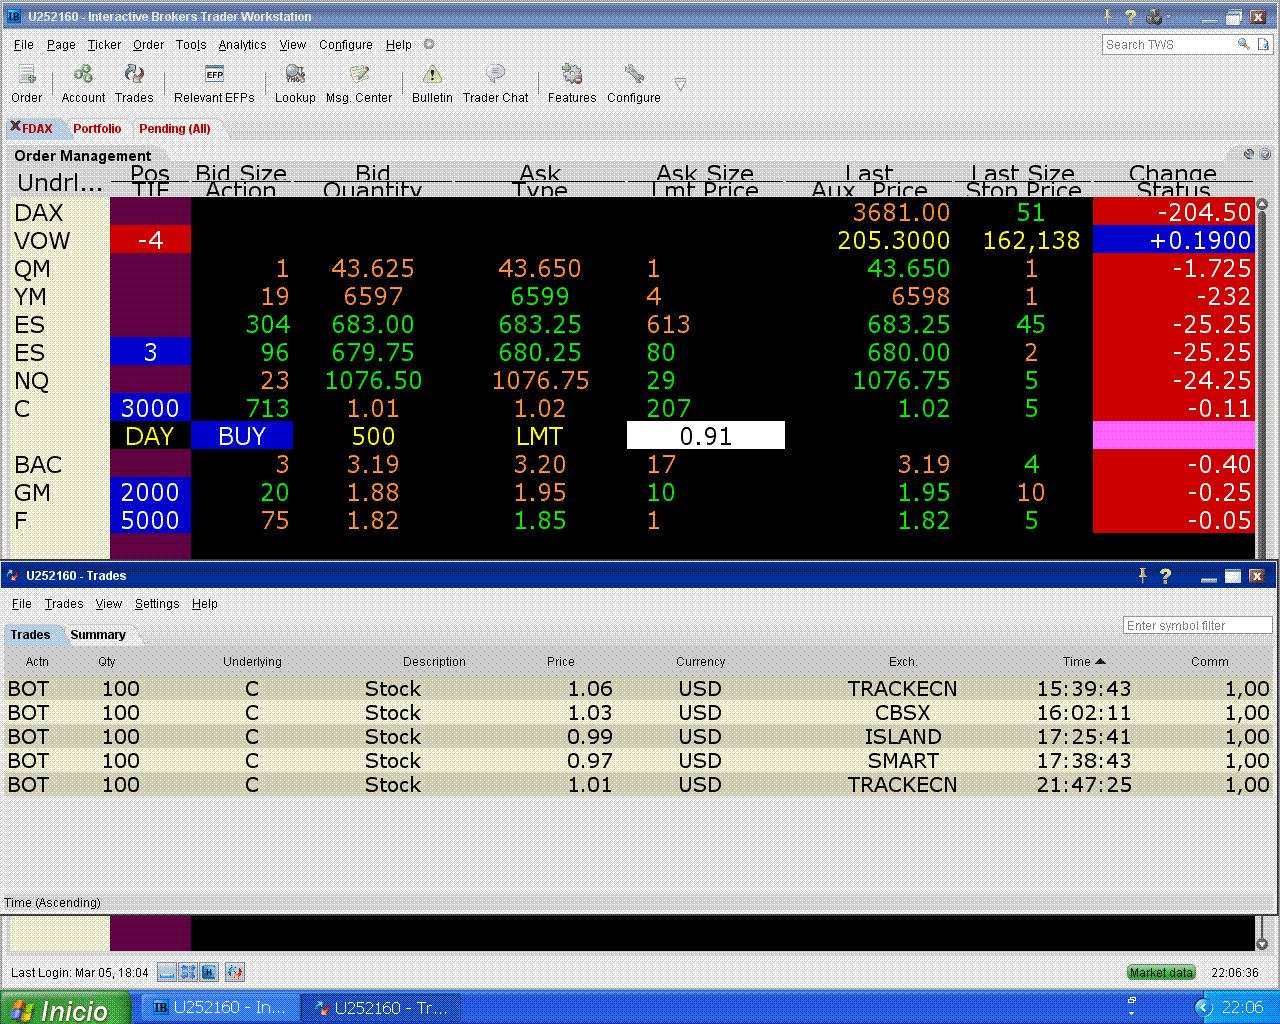Select the Trades tab in Trades window
The image size is (1280, 1024).
coord(30,634)
